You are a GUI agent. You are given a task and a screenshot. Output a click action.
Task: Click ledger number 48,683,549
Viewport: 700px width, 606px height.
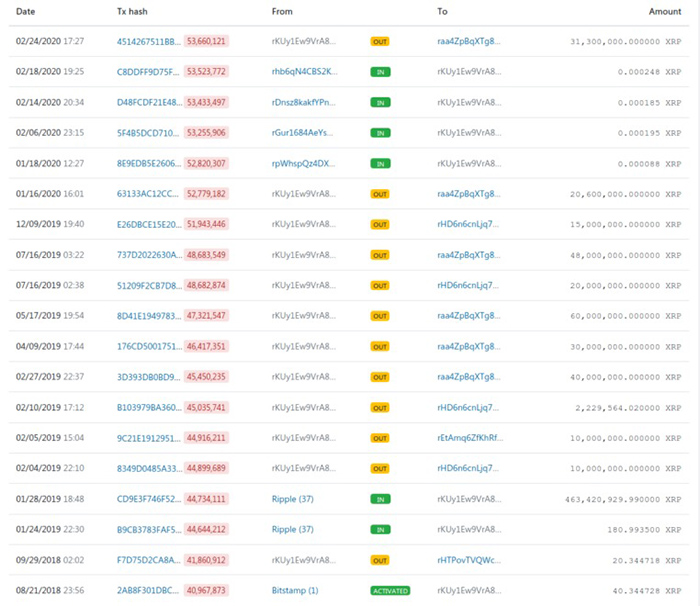point(206,255)
